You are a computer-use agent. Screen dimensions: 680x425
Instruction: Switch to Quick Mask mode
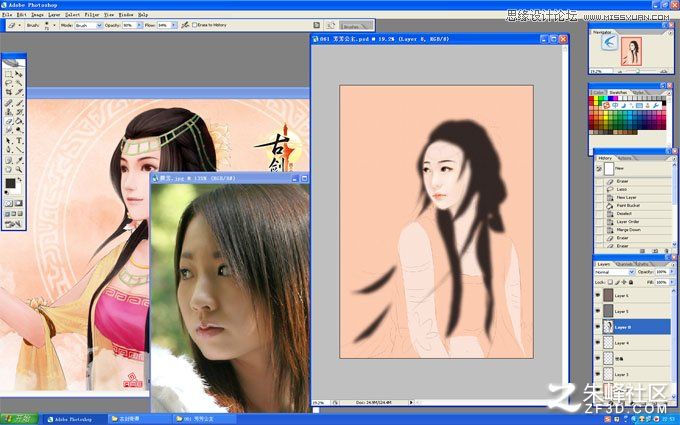point(19,203)
